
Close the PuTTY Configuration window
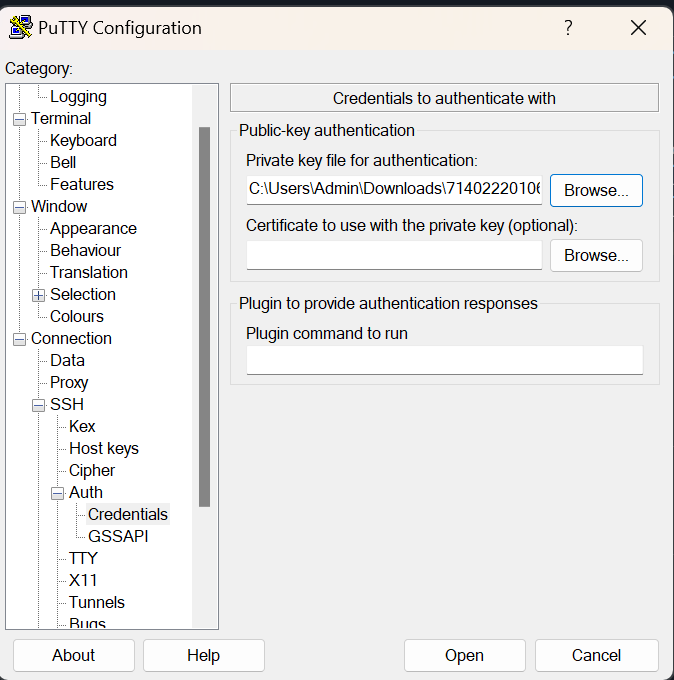(x=638, y=28)
